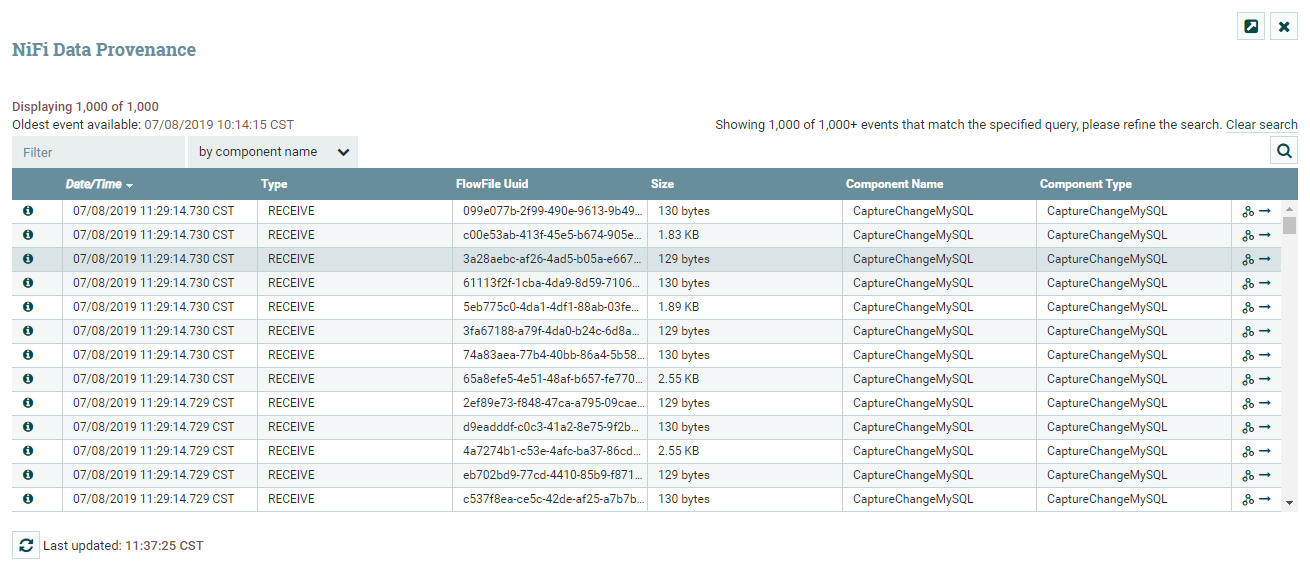The width and height of the screenshot is (1310, 585).
Task: Sort events by the Size column
Action: [661, 184]
